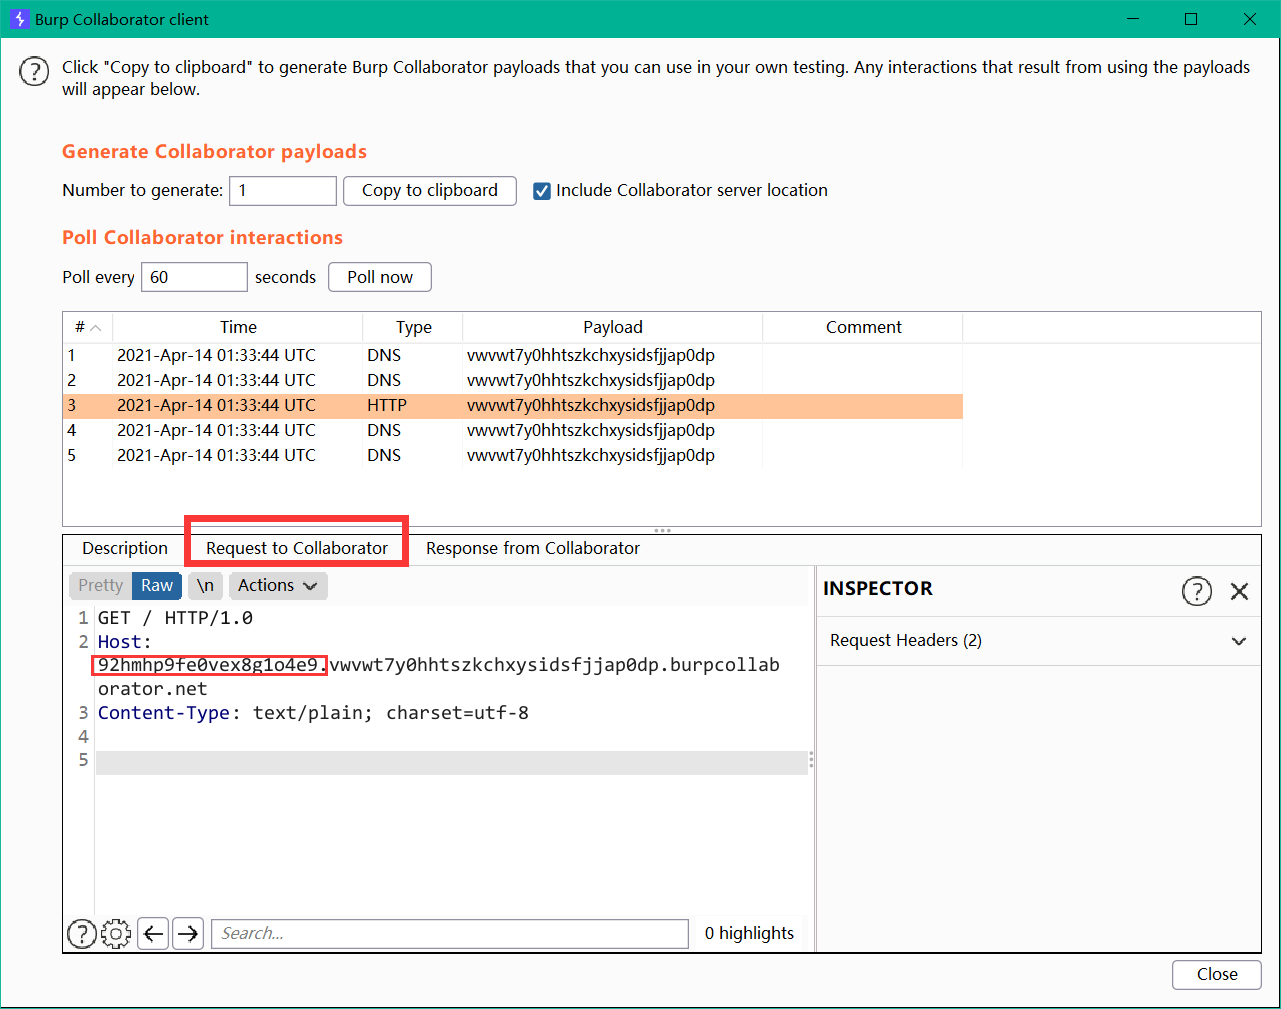Click the Poll every seconds field

(x=194, y=277)
